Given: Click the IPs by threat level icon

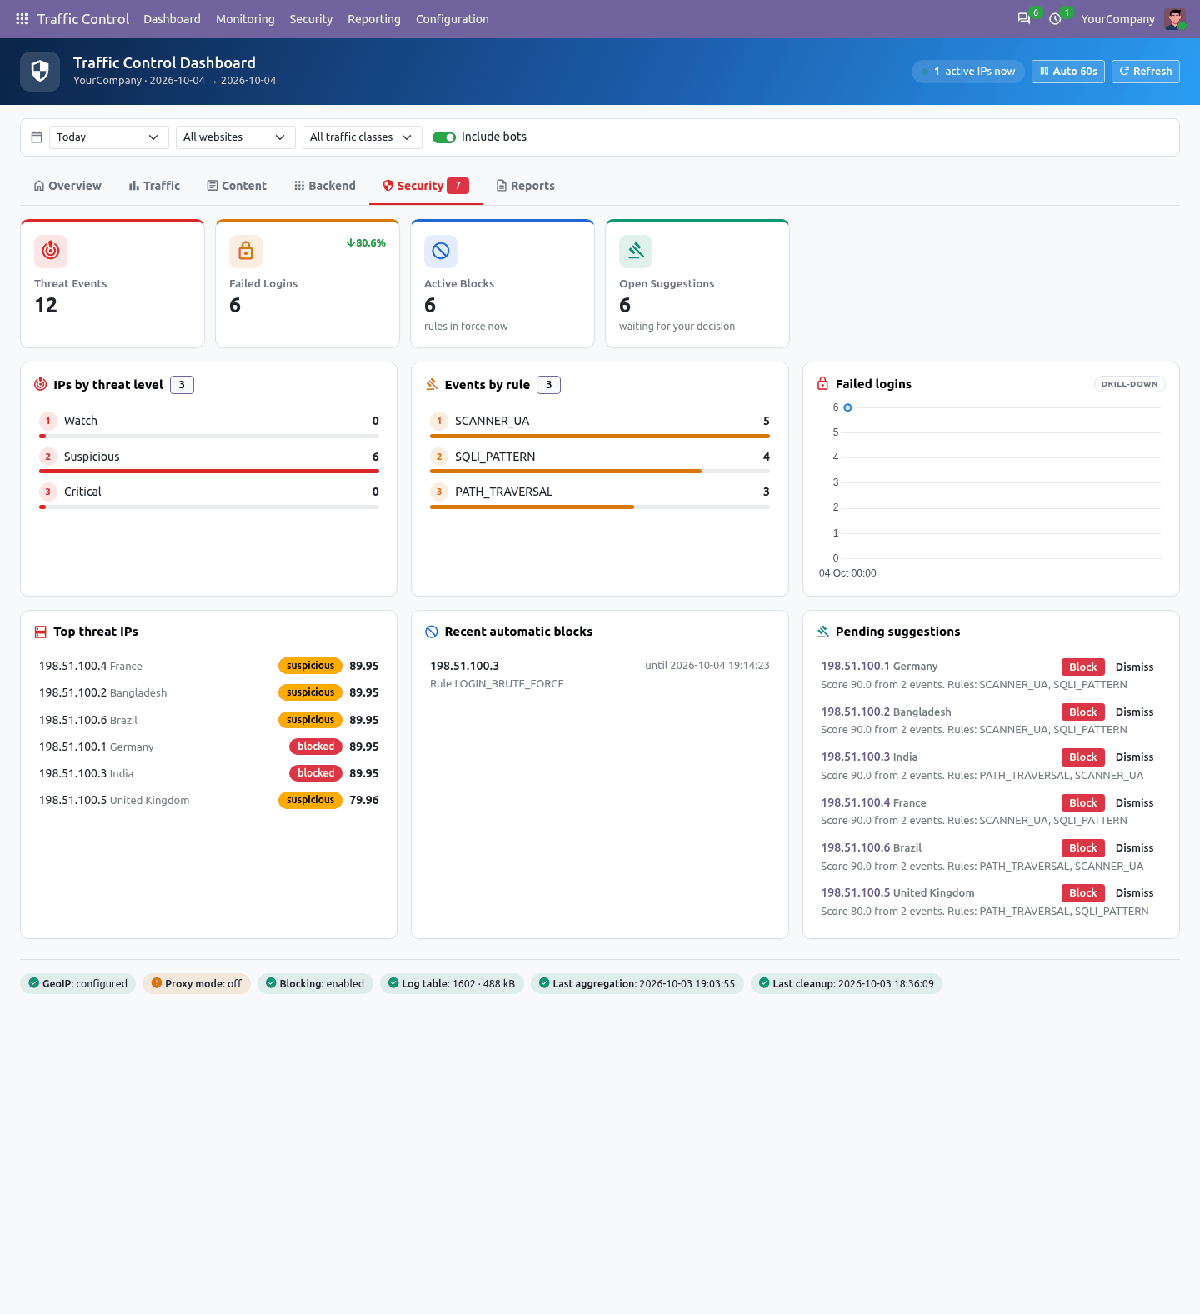Looking at the screenshot, I should [x=41, y=384].
